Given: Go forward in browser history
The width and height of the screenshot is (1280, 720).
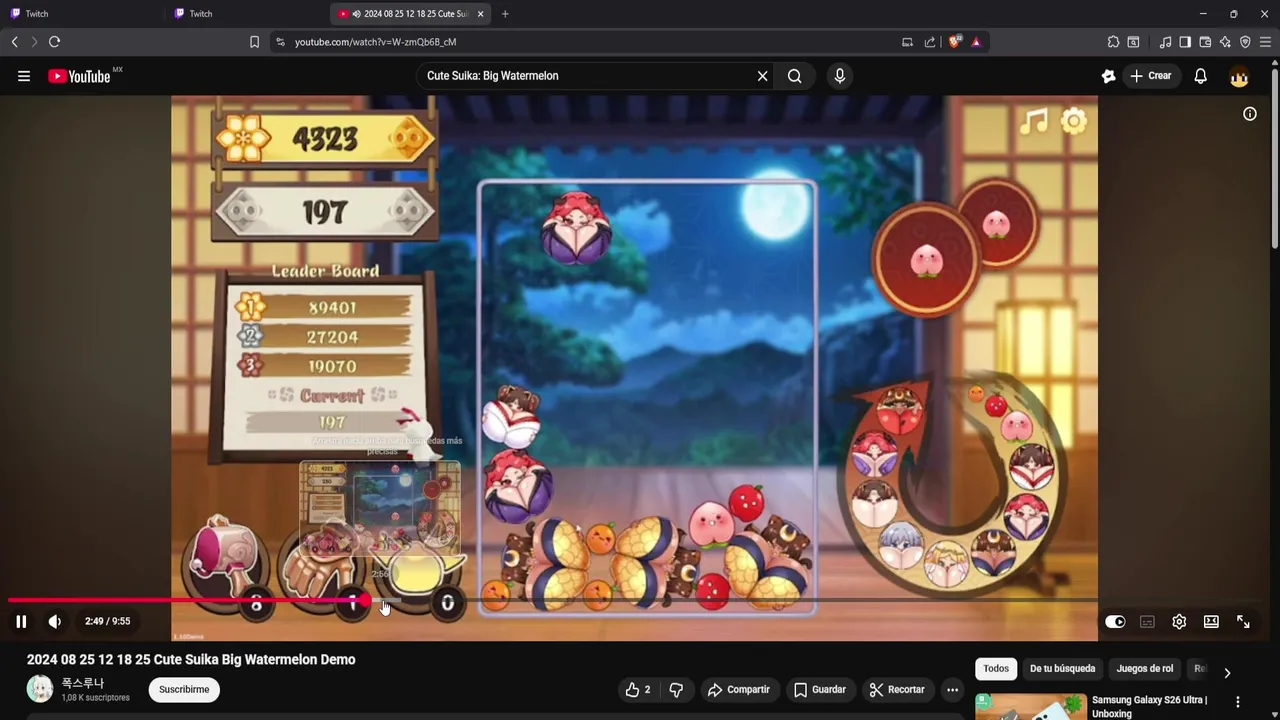Looking at the screenshot, I should pyautogui.click(x=34, y=42).
